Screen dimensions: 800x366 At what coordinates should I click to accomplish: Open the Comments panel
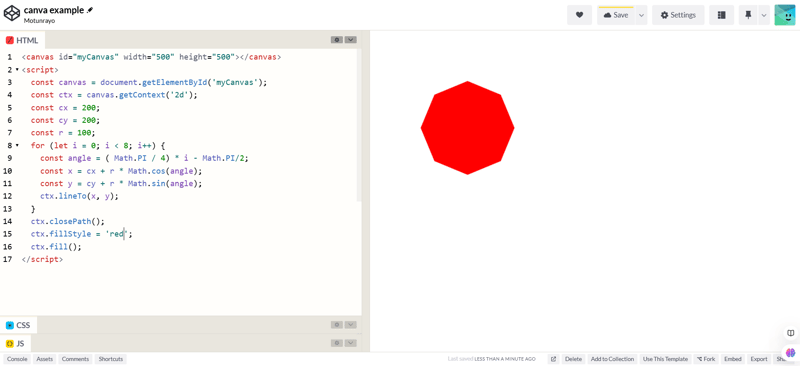76,359
